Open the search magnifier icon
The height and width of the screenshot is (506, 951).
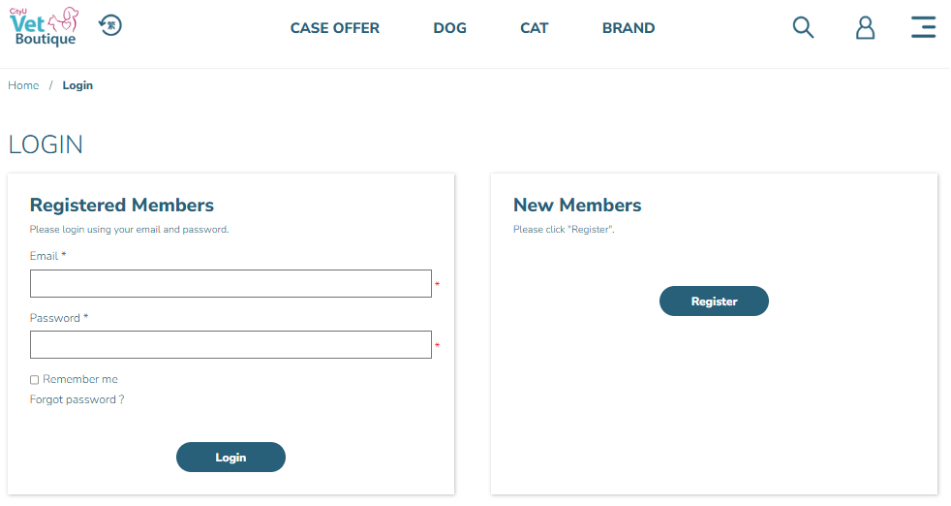tap(803, 27)
